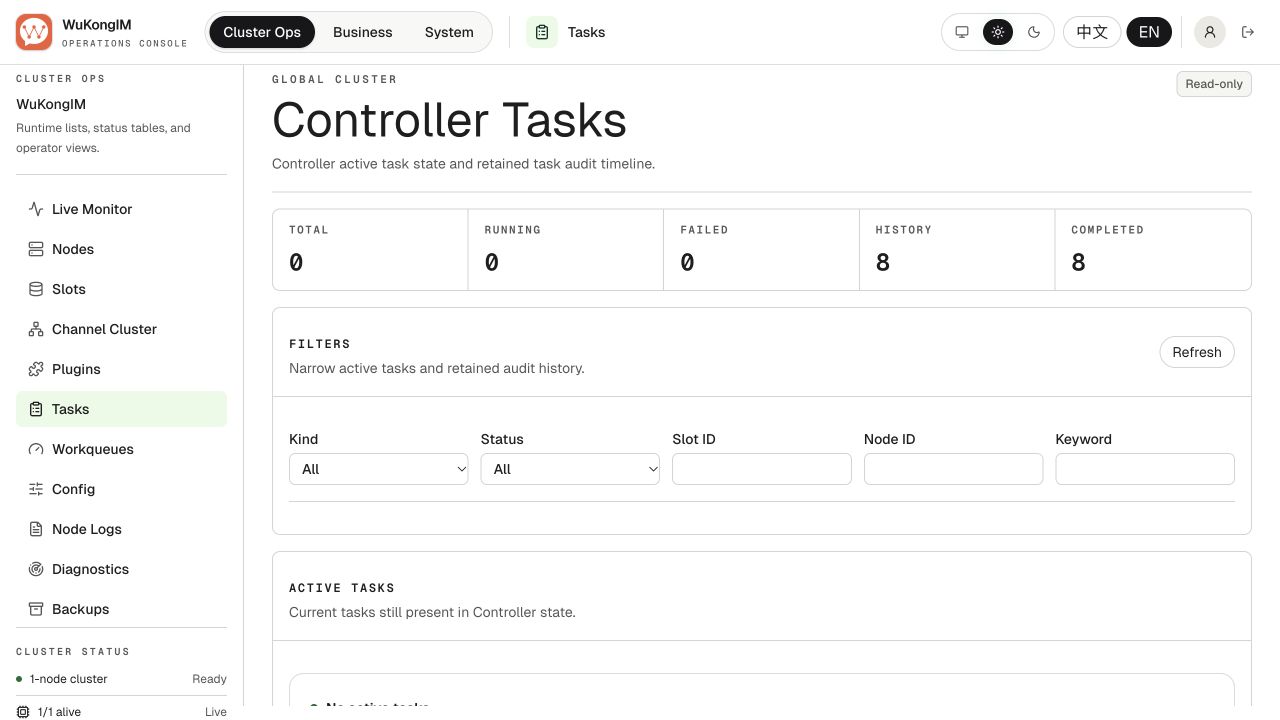Open Nodes page in sidebar

click(122, 249)
